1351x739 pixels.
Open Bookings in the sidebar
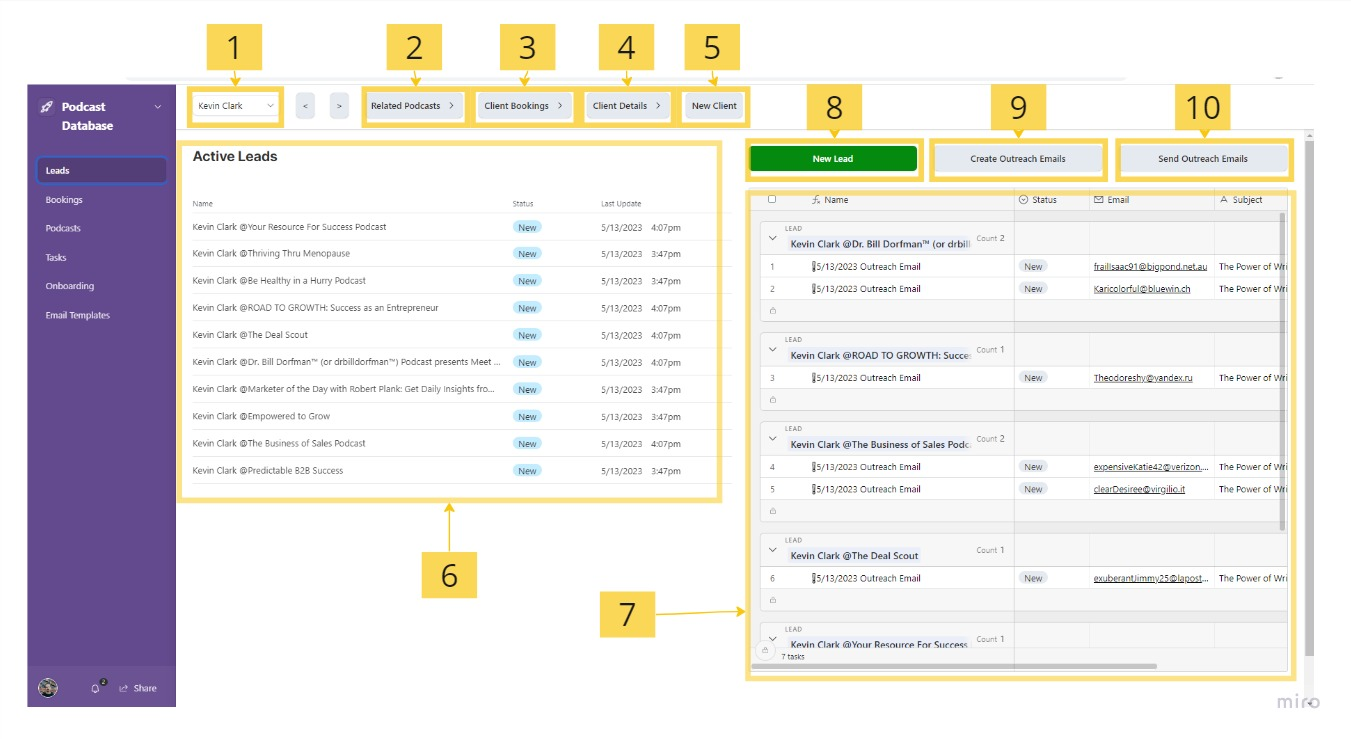pyautogui.click(x=64, y=200)
